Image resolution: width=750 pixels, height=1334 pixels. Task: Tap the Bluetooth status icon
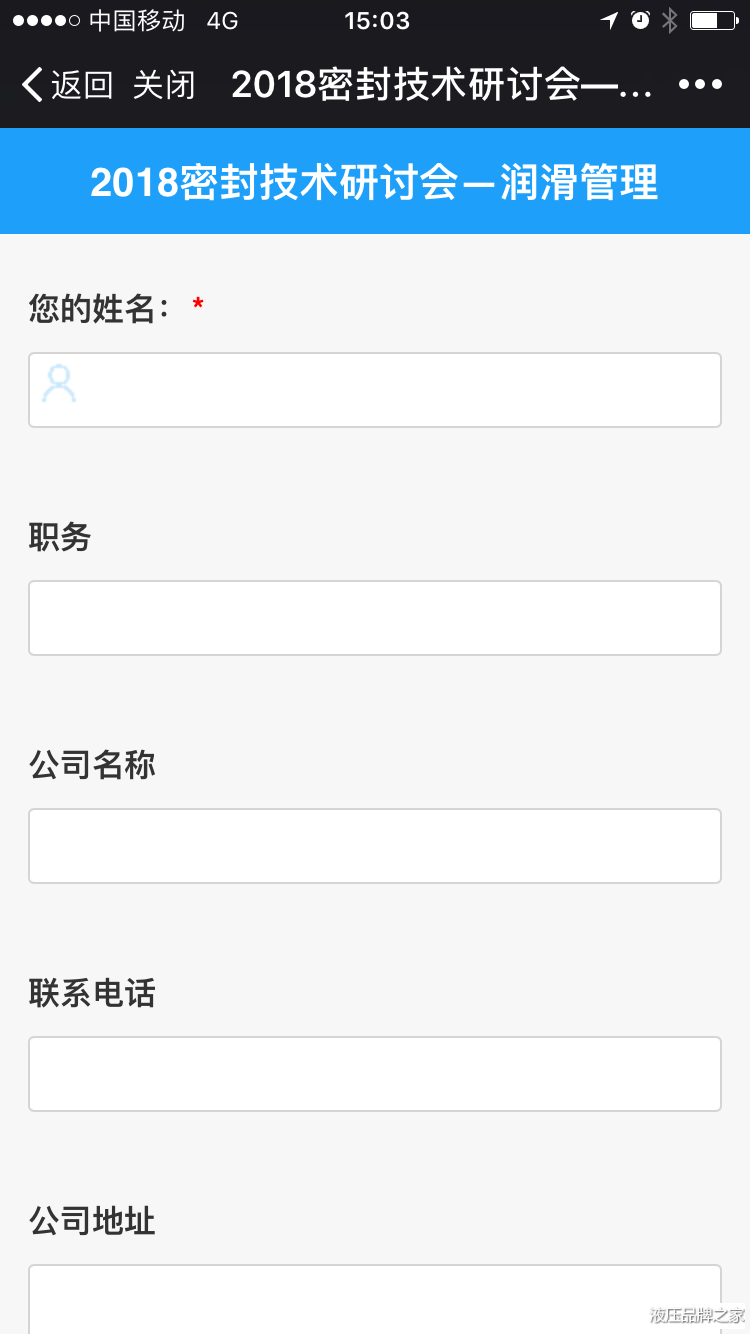670,21
